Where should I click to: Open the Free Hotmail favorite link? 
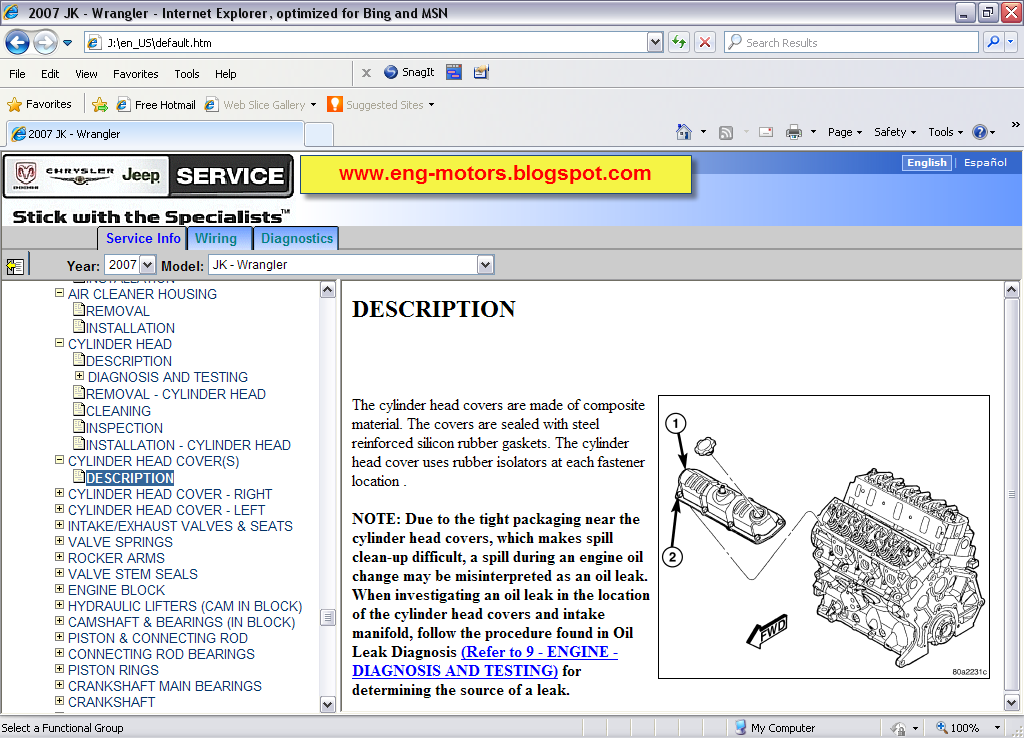156,104
